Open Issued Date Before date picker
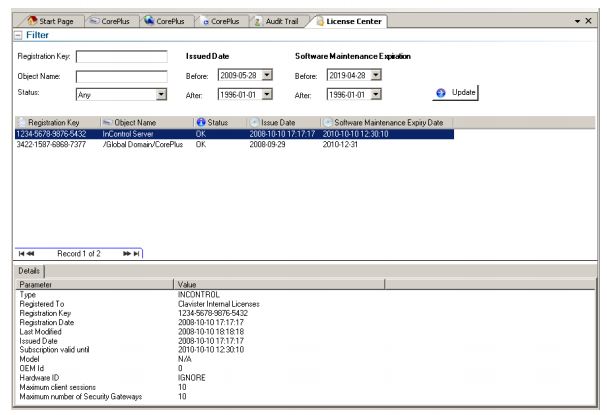This screenshot has height=415, width=607. coord(266,75)
